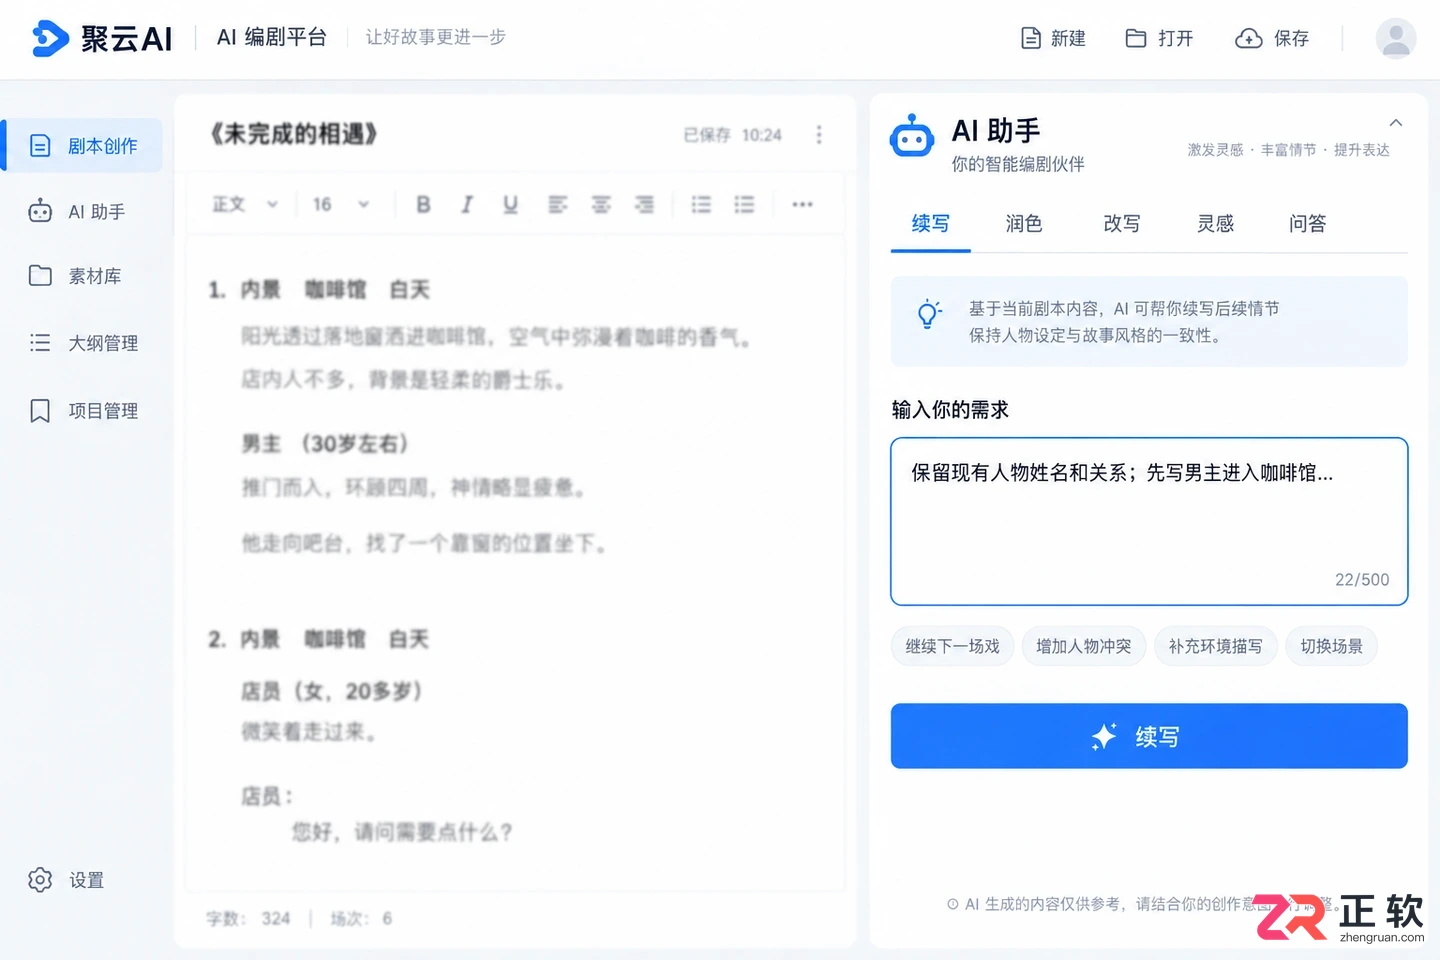The width and height of the screenshot is (1440, 960).
Task: Open the user avatar profile
Action: tap(1395, 38)
